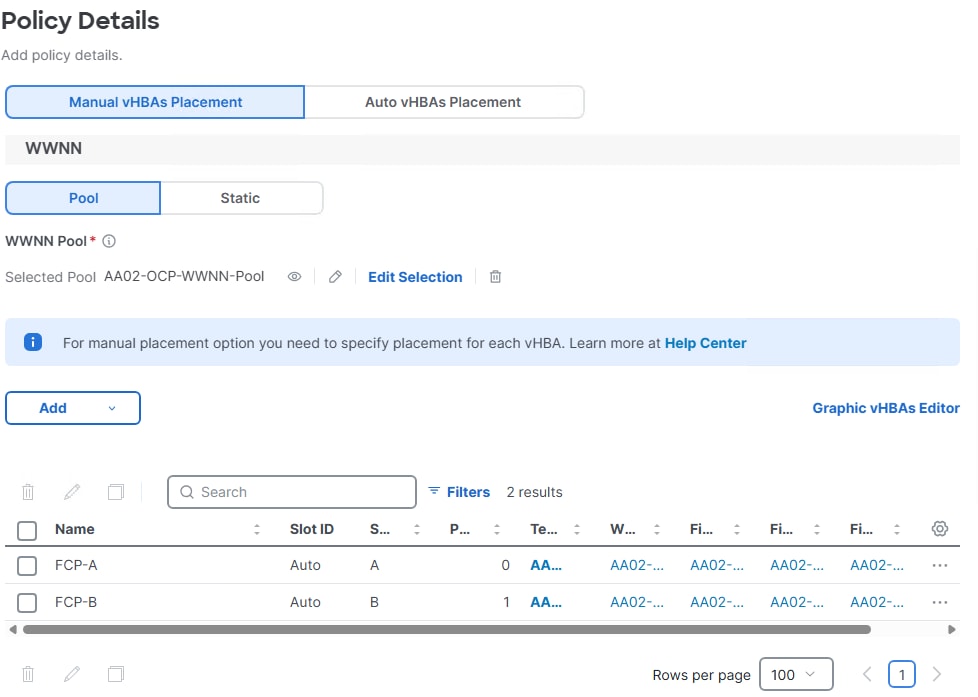Click Filters button
Screen dimensions: 978x697
pyautogui.click(x=459, y=492)
